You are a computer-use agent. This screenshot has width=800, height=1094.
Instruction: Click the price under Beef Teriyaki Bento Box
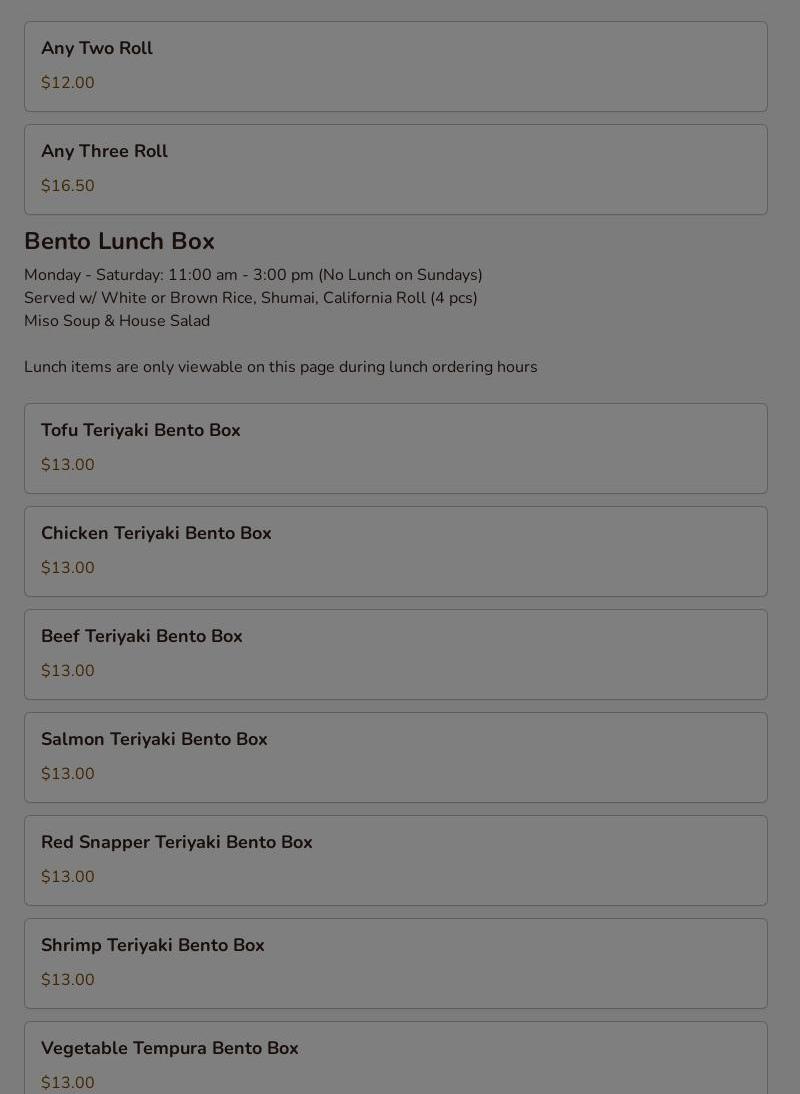68,670
